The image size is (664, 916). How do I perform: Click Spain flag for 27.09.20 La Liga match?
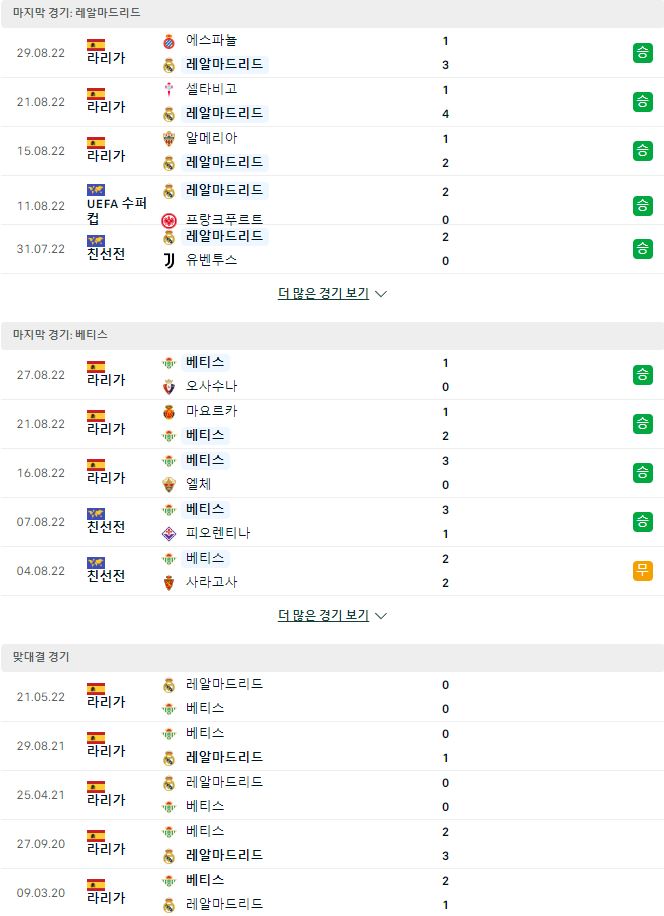[96, 835]
